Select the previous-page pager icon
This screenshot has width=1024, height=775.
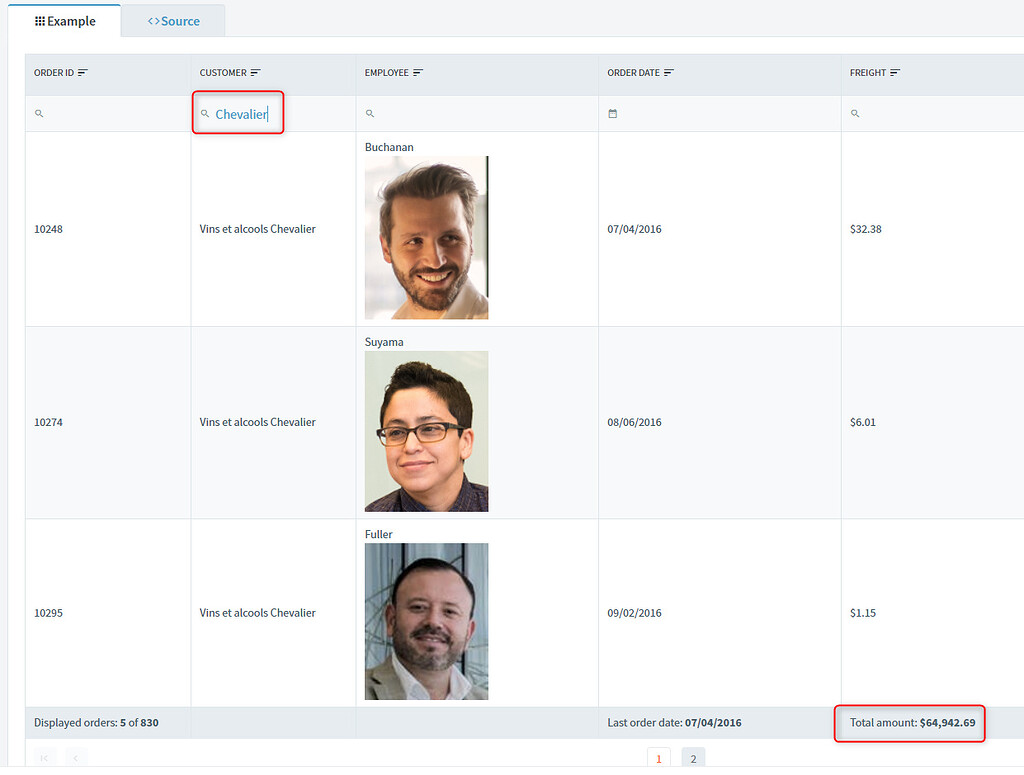click(x=75, y=758)
